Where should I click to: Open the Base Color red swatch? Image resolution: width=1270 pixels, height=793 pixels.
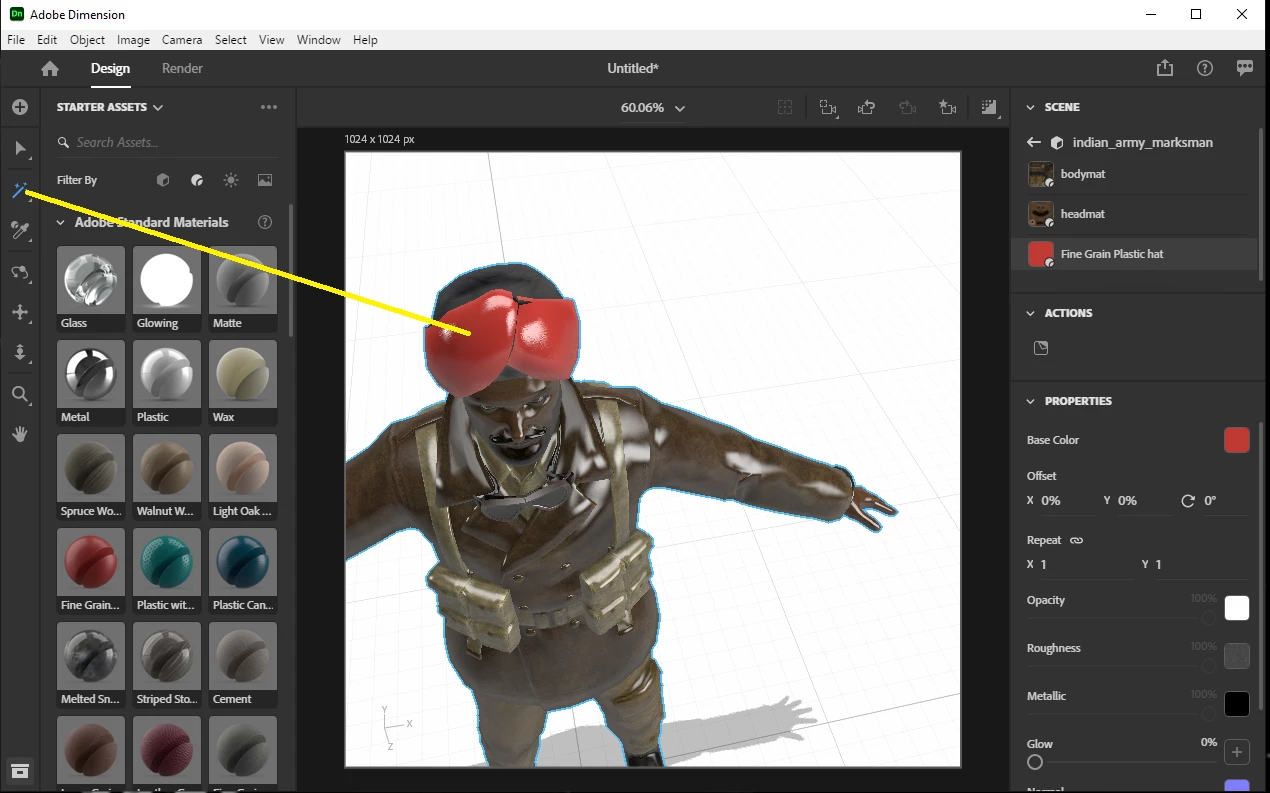coord(1237,440)
